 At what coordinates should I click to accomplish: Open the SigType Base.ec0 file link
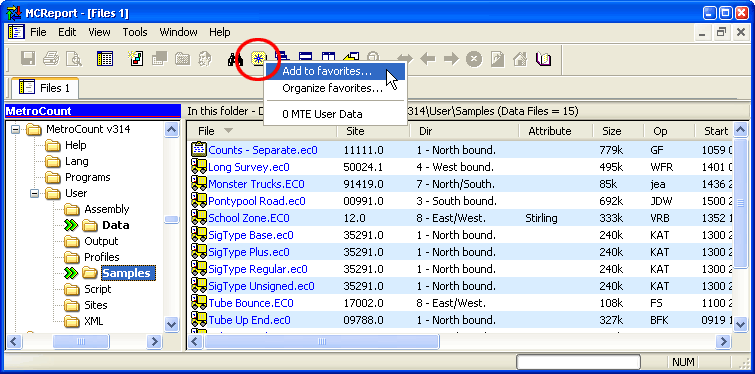(x=250, y=235)
